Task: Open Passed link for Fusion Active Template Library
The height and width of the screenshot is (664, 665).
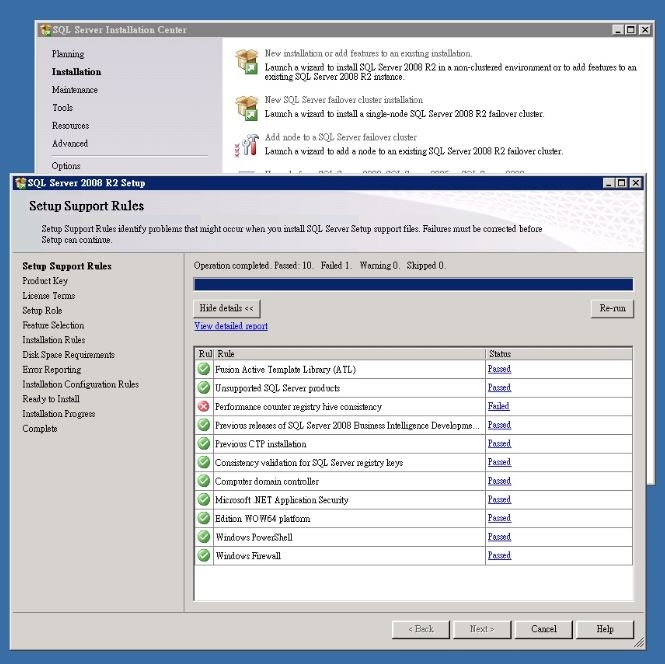Action: 499,369
